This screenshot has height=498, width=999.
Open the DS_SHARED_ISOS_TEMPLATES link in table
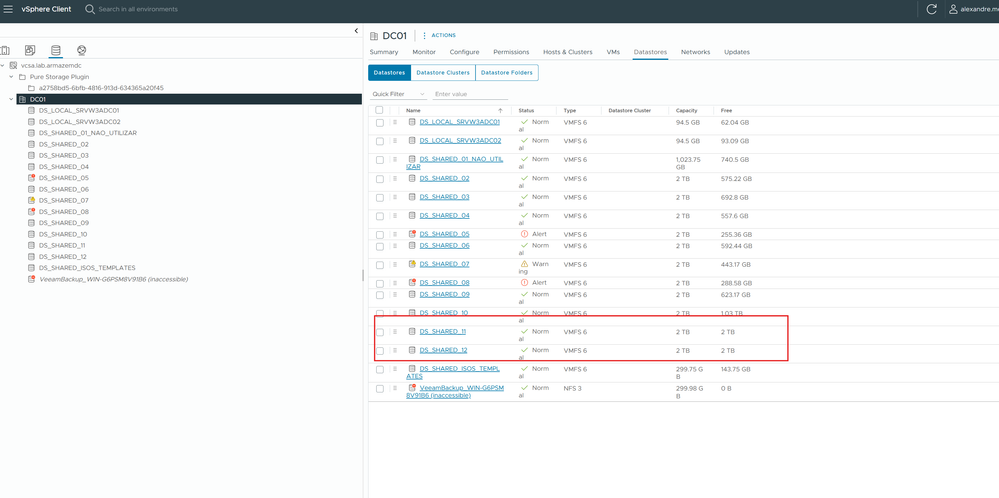[x=453, y=373]
